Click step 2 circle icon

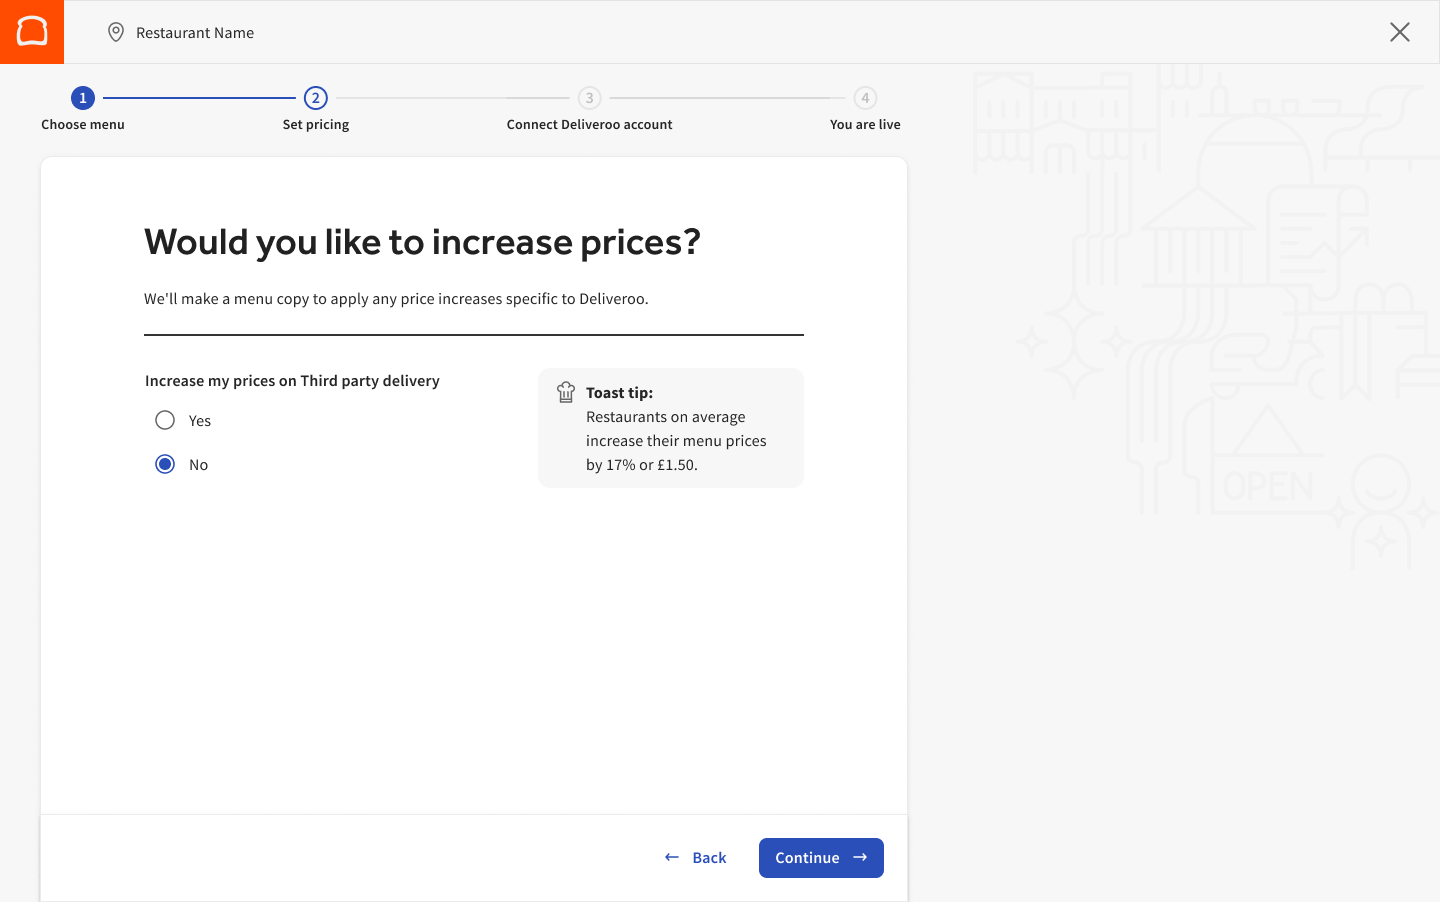tap(316, 98)
